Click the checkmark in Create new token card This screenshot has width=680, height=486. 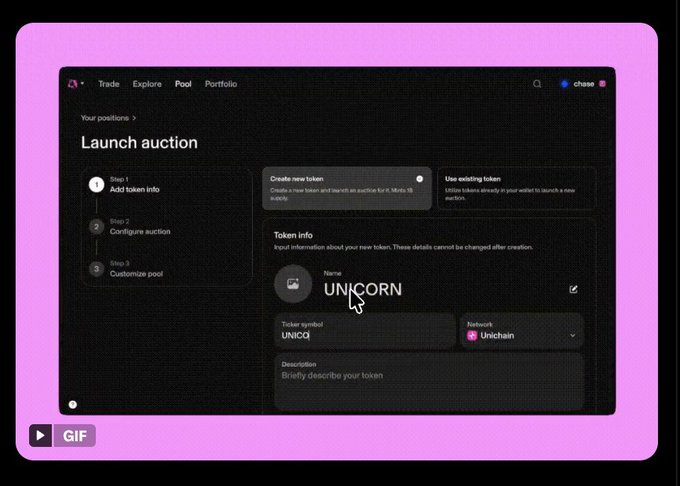(419, 179)
